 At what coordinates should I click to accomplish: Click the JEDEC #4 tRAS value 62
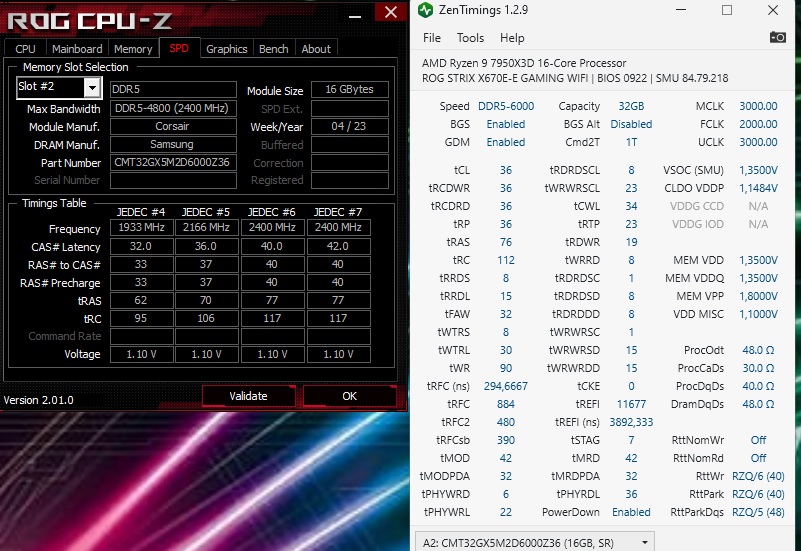coord(141,300)
